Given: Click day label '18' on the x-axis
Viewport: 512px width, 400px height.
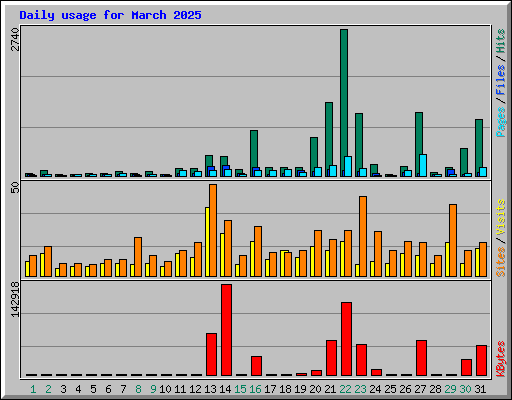Looking at the screenshot, I should pos(285,389).
